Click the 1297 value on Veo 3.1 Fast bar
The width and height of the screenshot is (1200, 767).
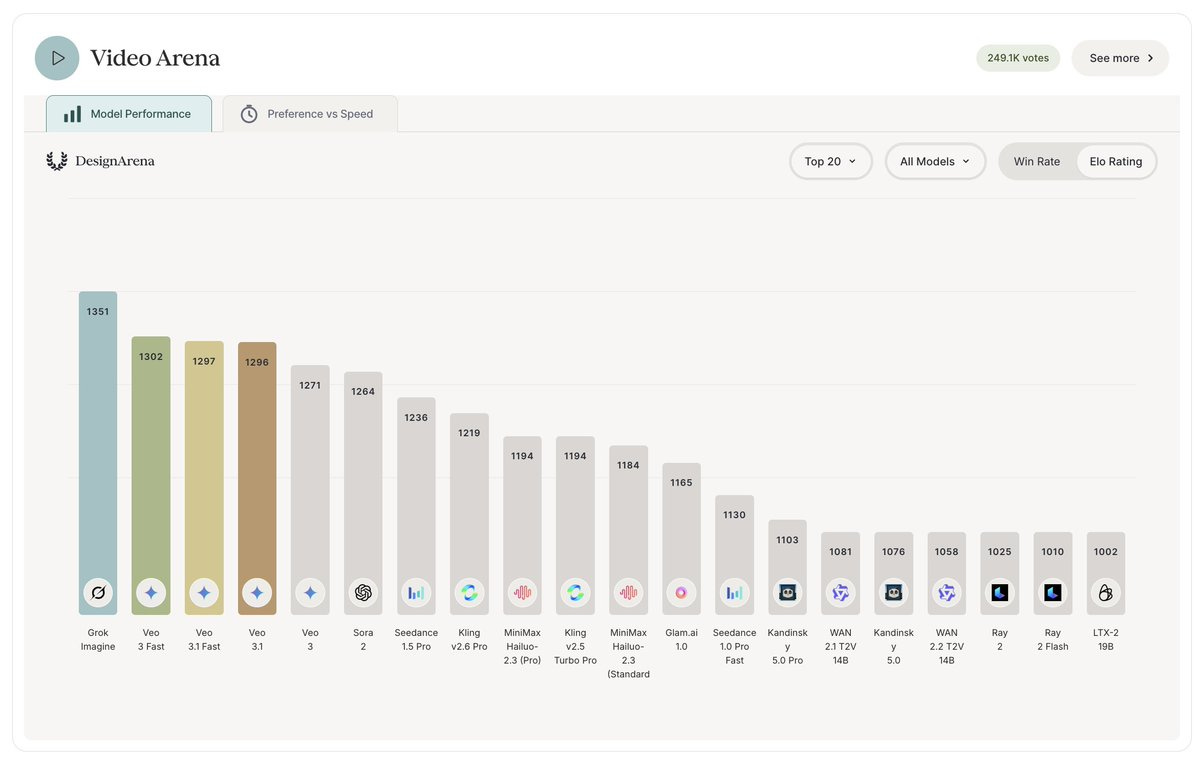(x=204, y=362)
